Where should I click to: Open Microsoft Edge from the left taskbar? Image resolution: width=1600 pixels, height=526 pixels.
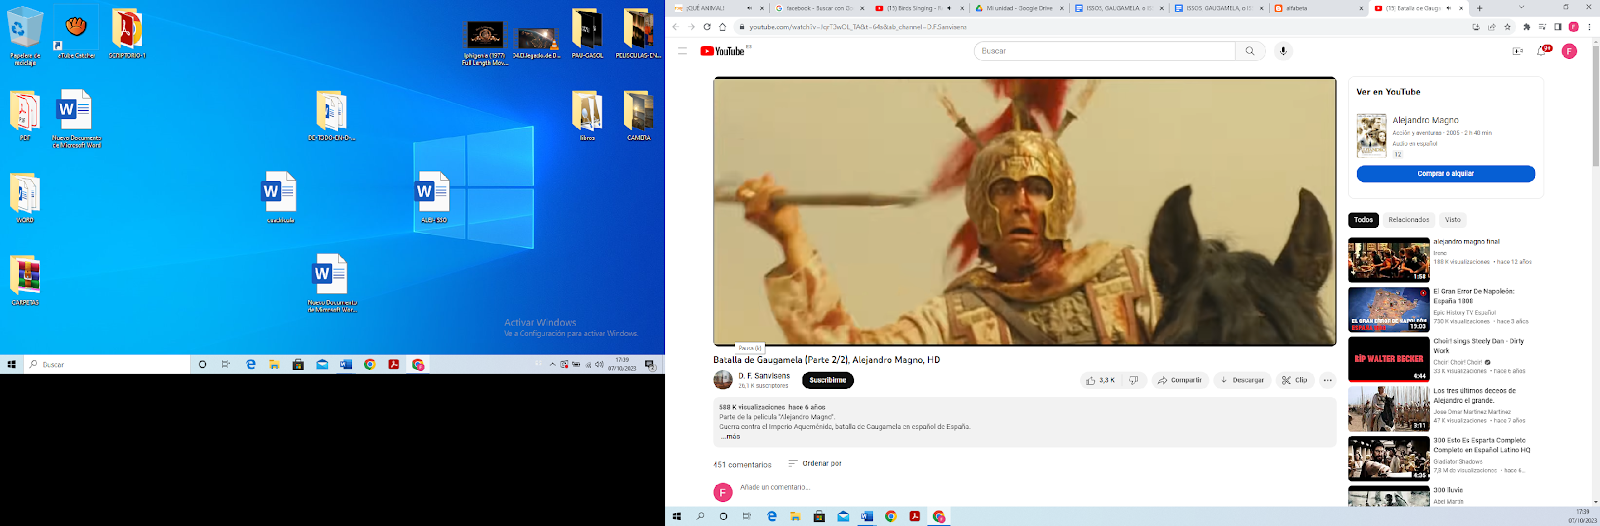[x=250, y=365]
